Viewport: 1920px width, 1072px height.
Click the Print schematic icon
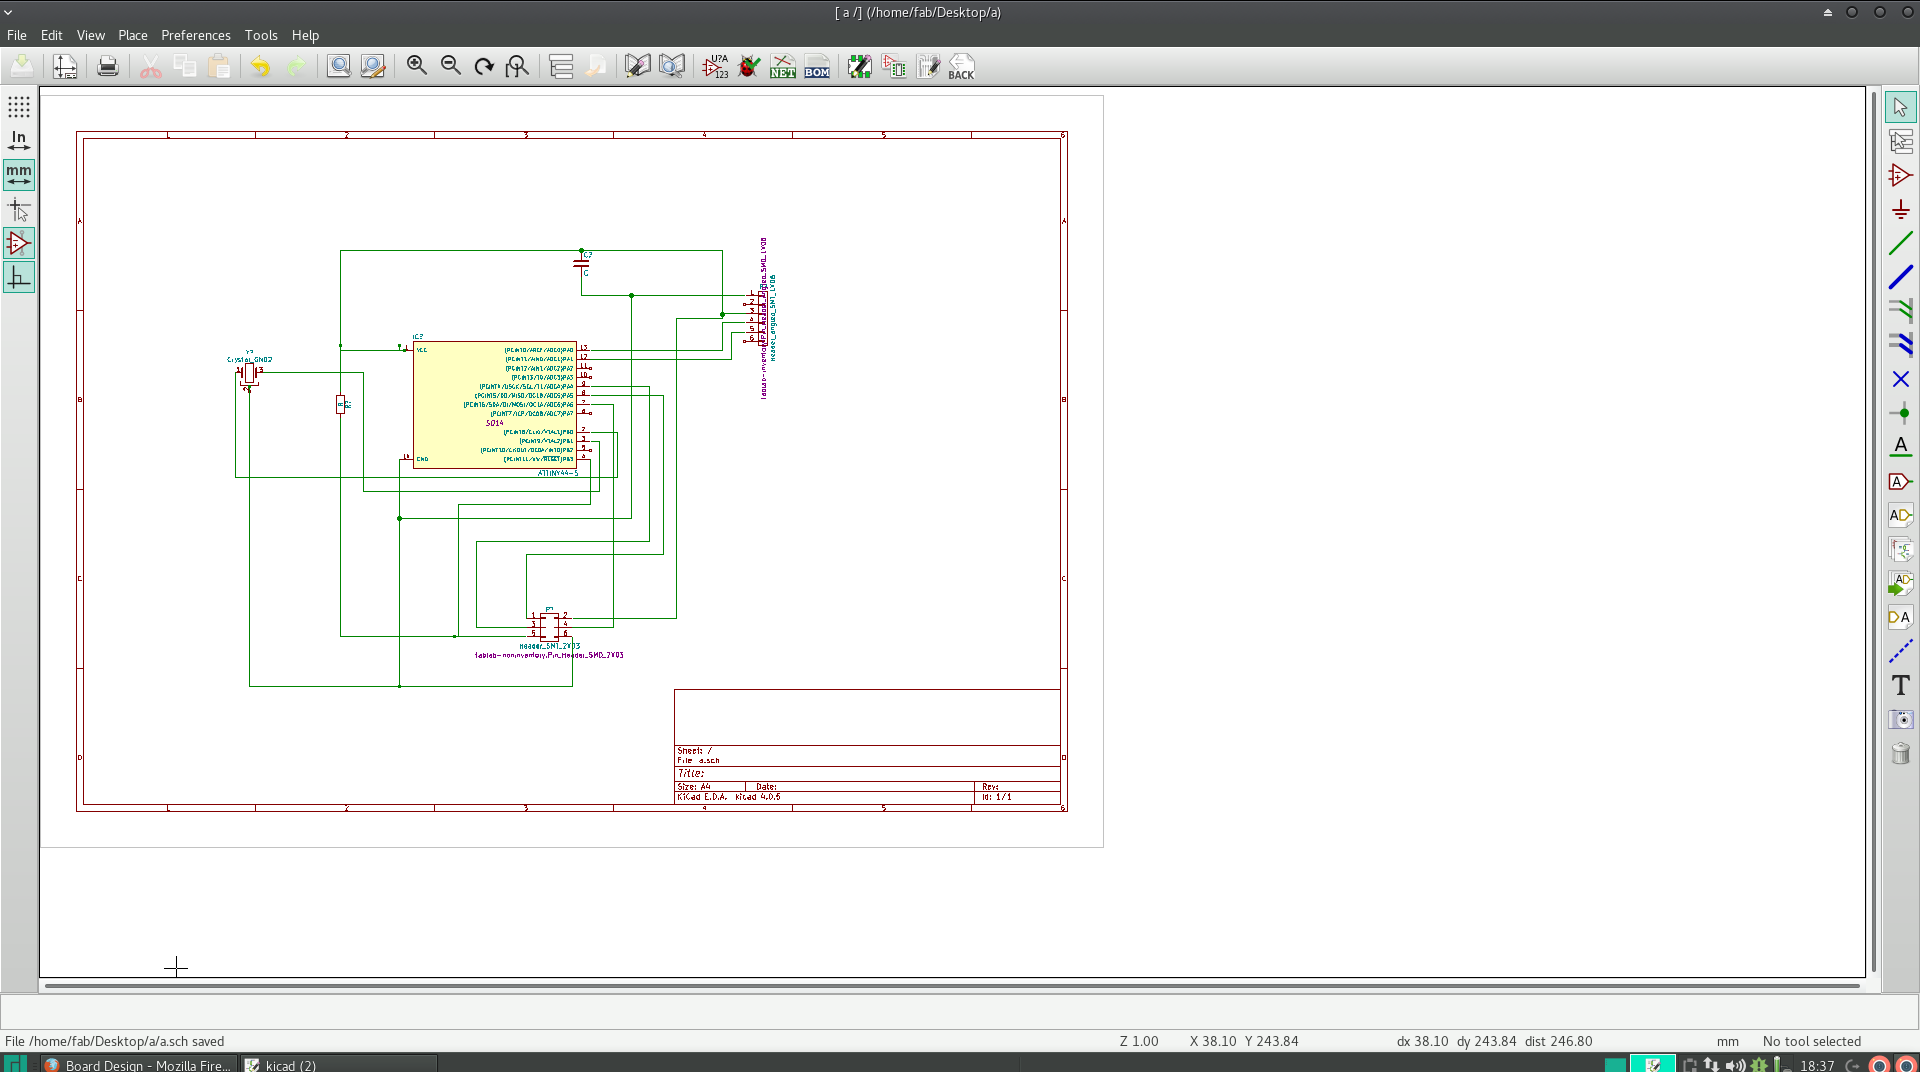pos(108,67)
